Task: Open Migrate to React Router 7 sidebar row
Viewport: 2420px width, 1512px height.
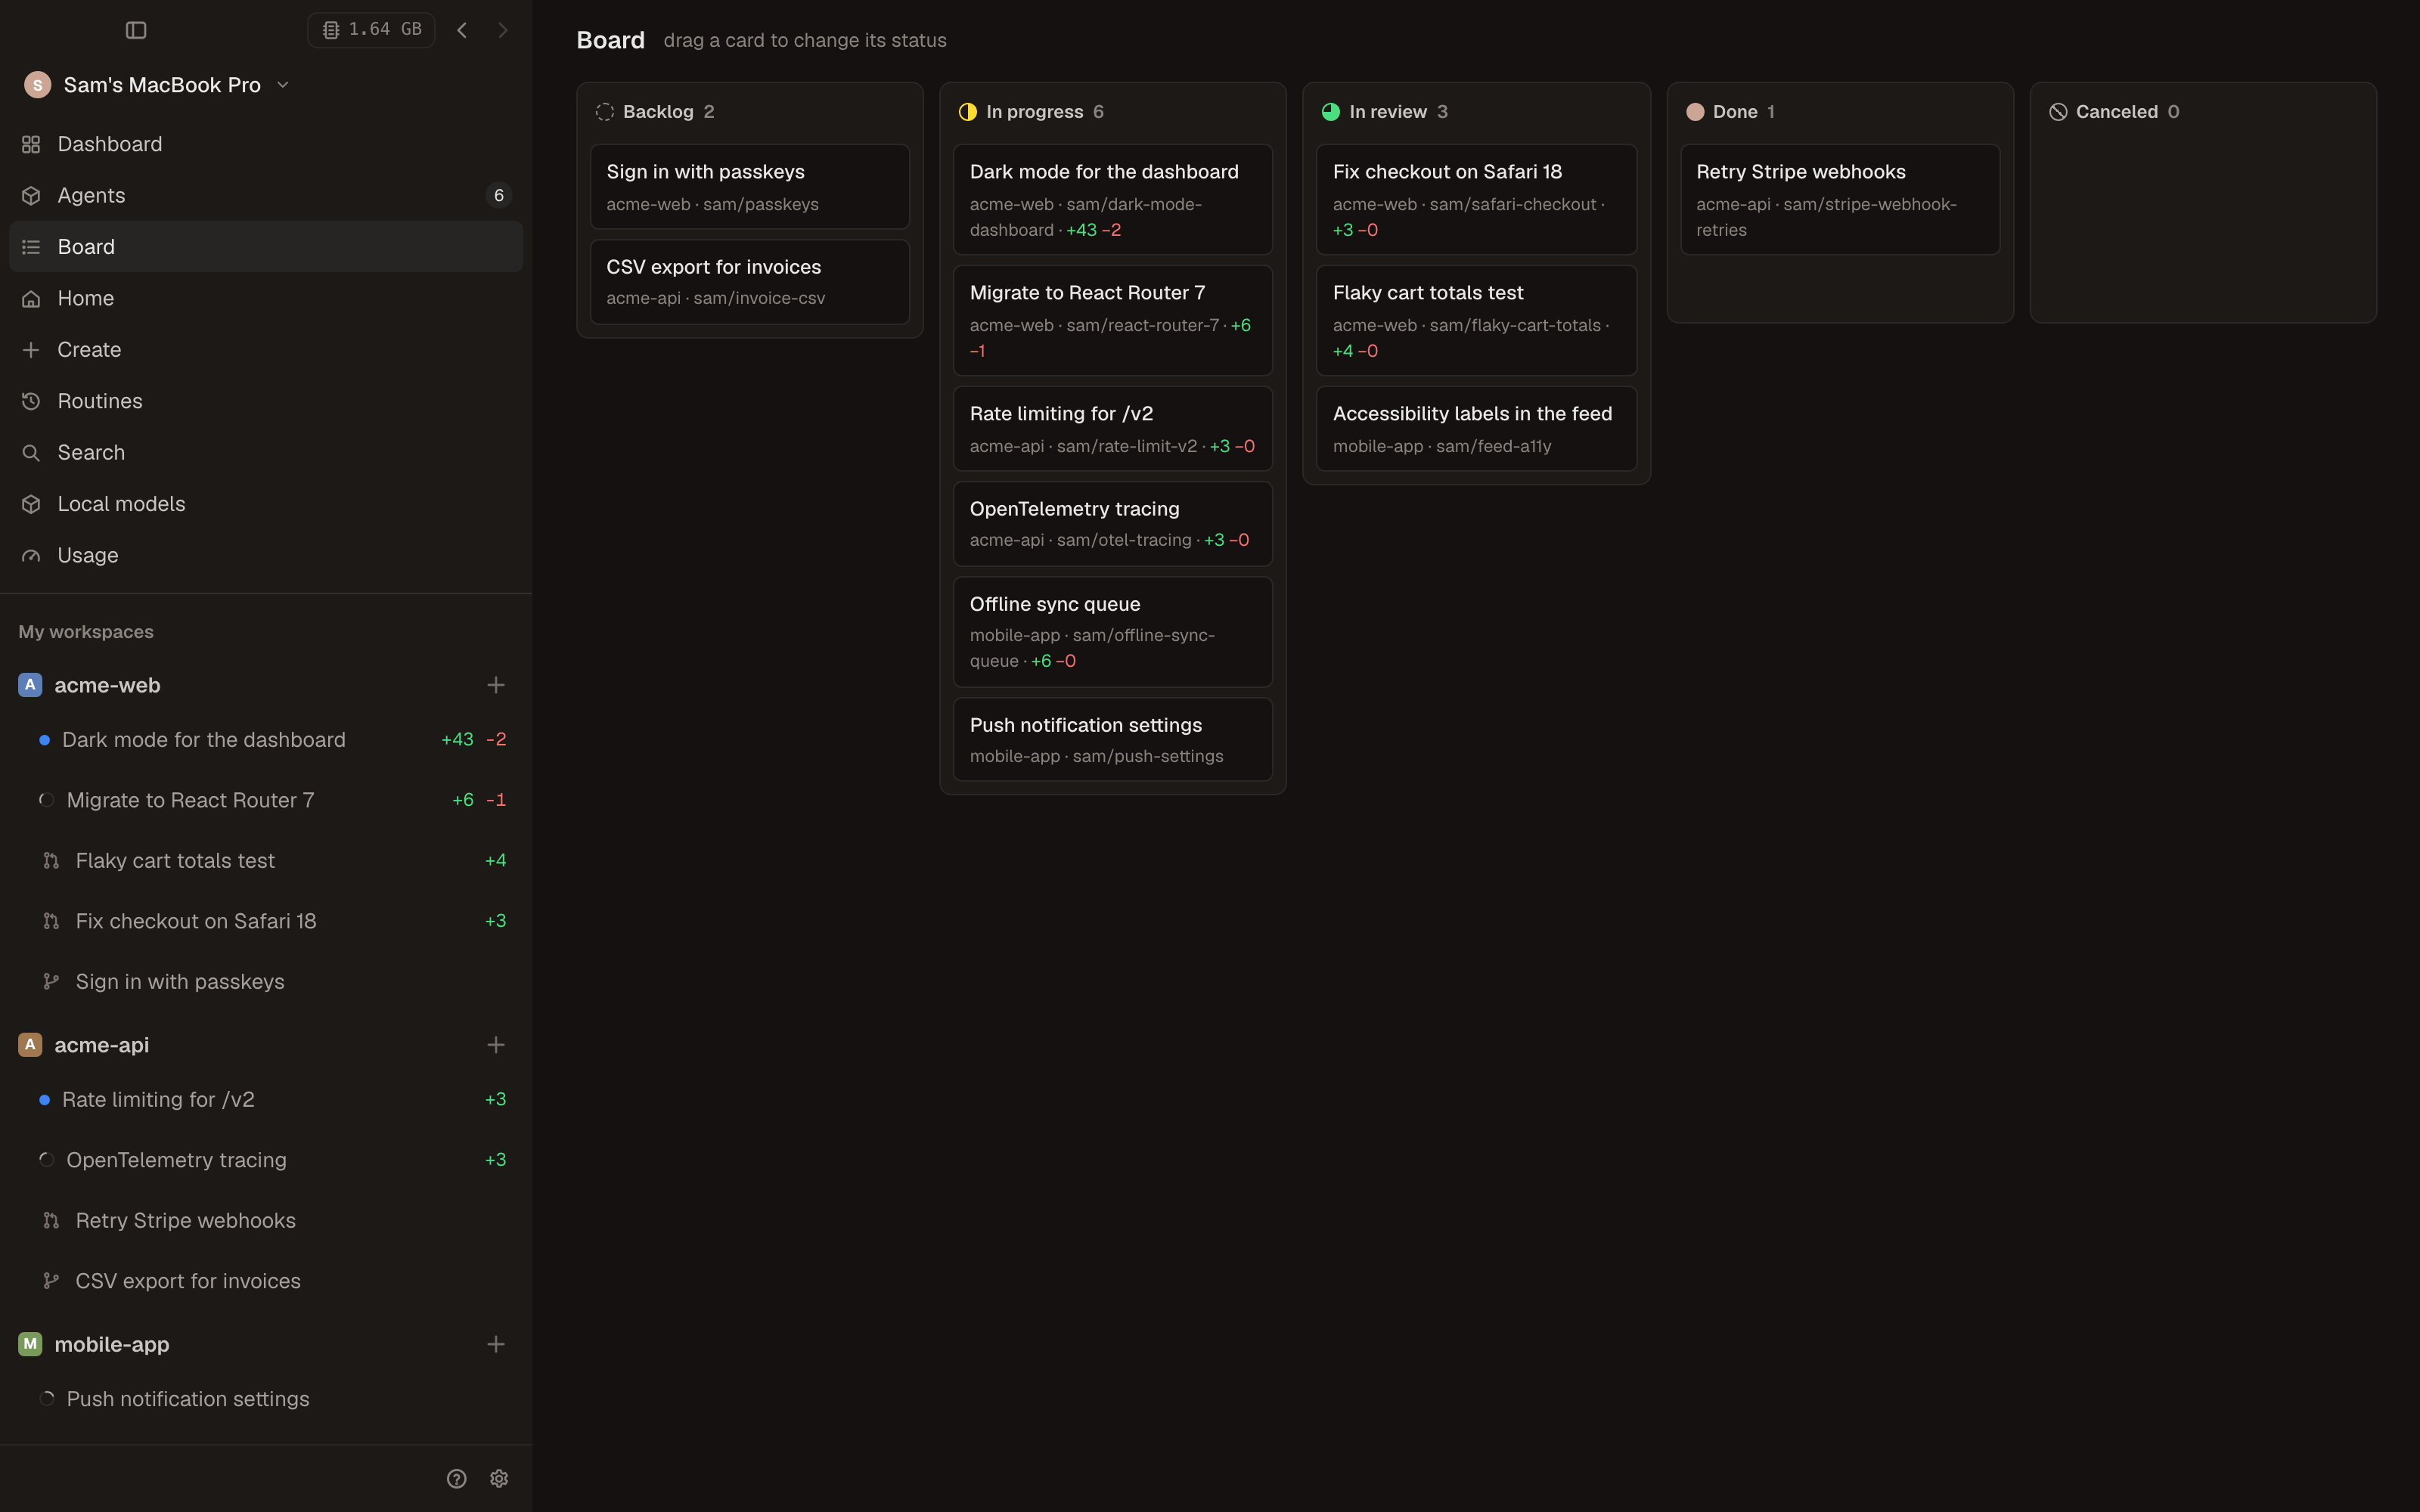Action: 266,800
